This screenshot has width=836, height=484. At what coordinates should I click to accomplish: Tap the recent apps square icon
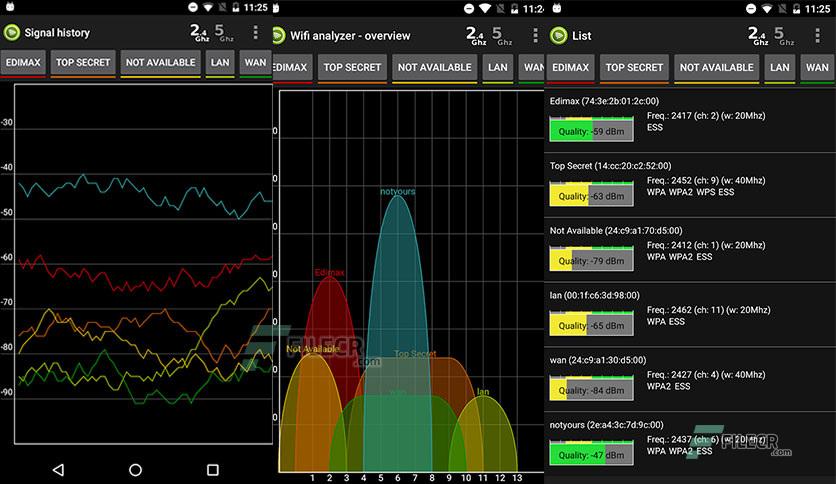(213, 470)
